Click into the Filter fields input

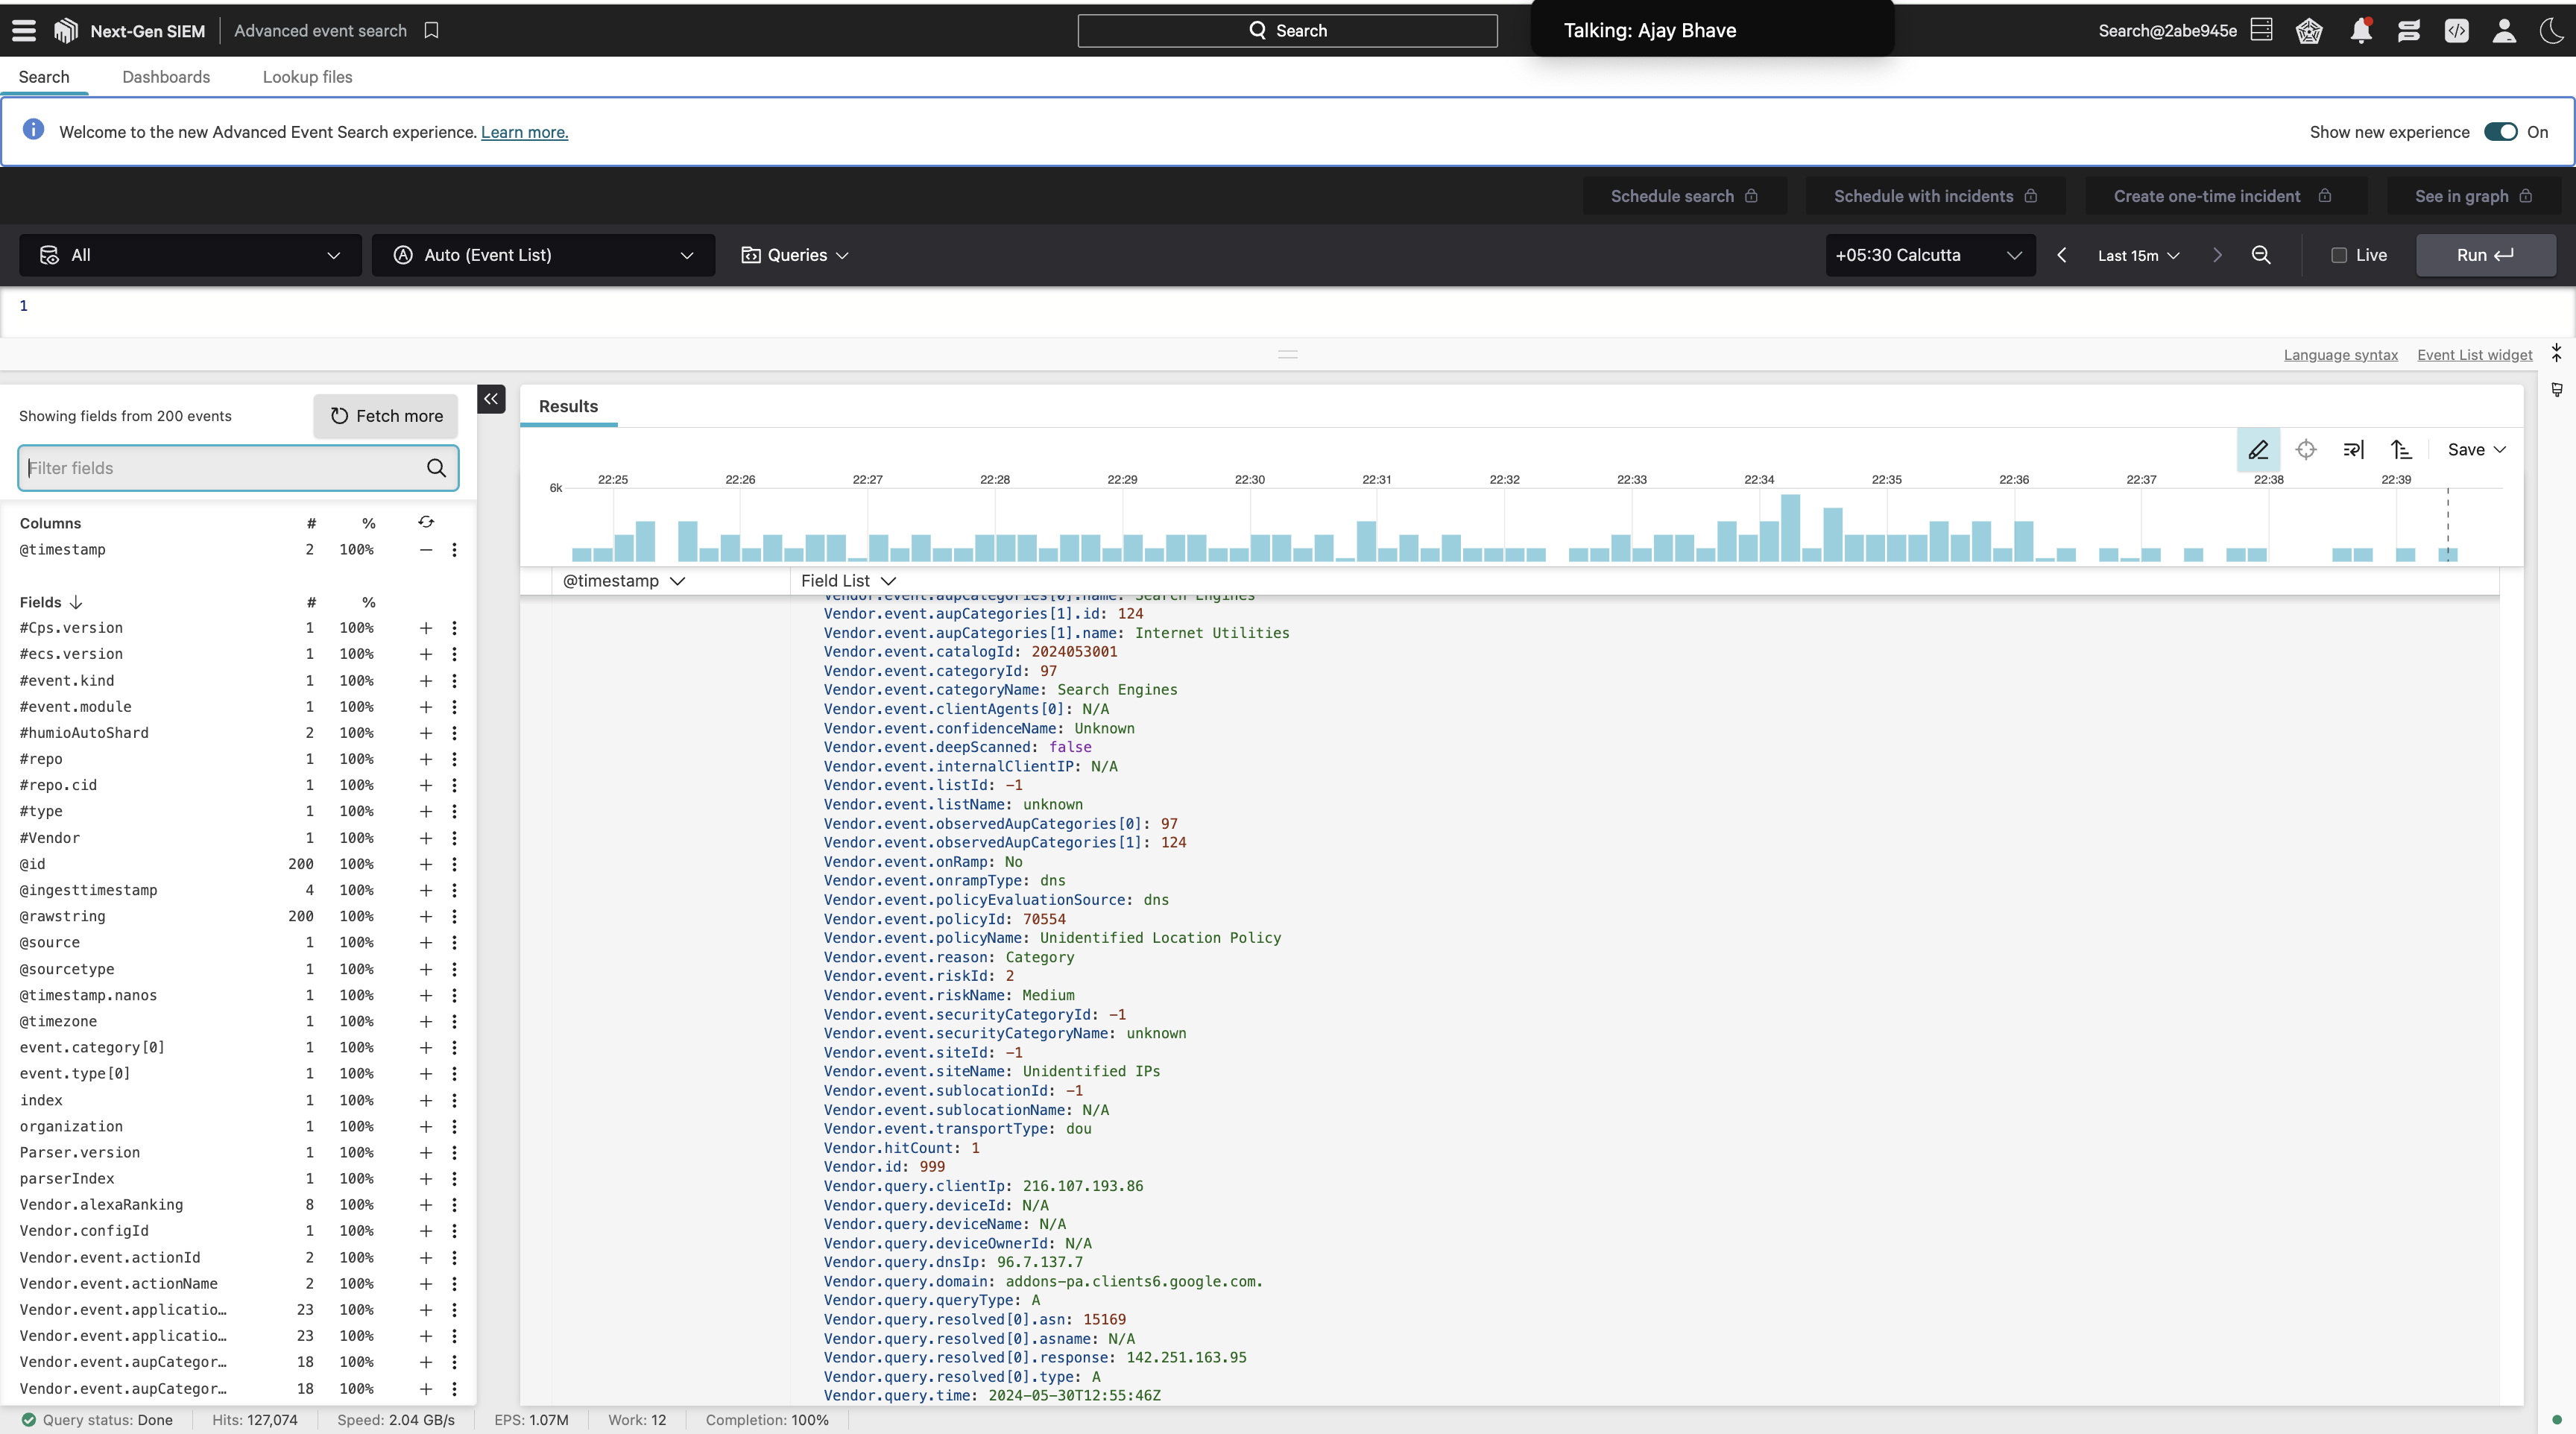coord(220,468)
